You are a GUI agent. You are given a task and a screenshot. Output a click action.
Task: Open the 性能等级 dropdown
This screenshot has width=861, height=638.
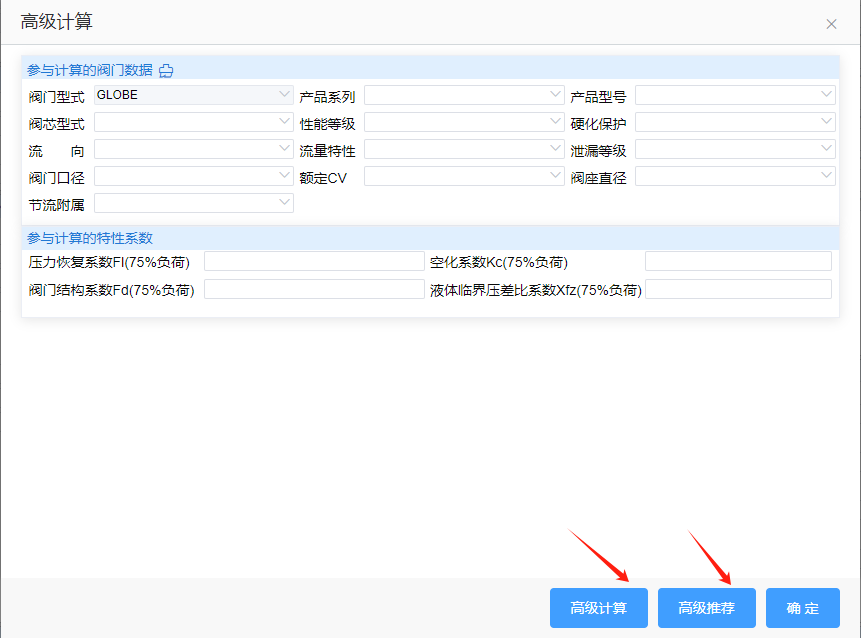click(x=464, y=122)
